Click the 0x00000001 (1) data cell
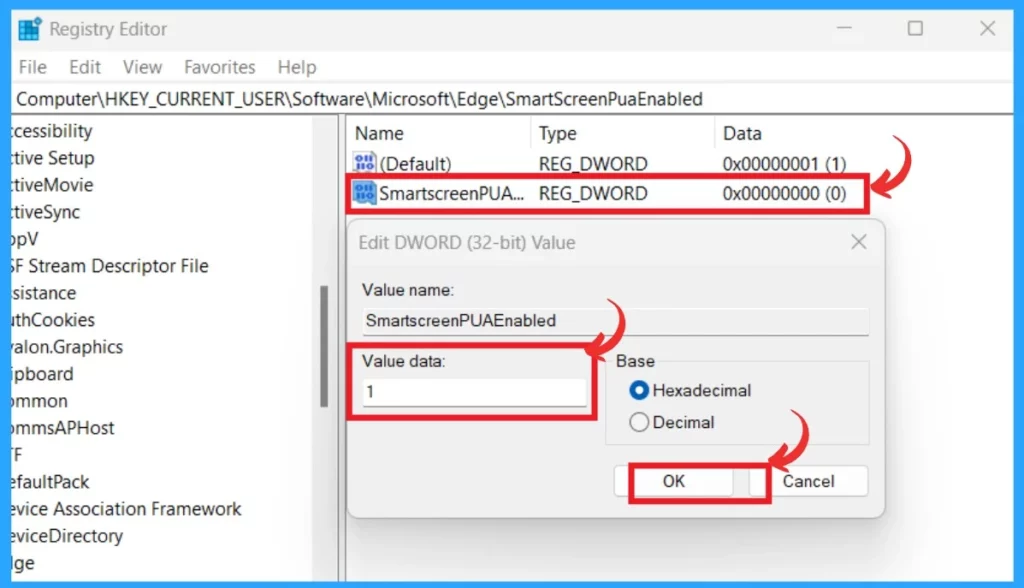The image size is (1024, 588). tap(784, 163)
